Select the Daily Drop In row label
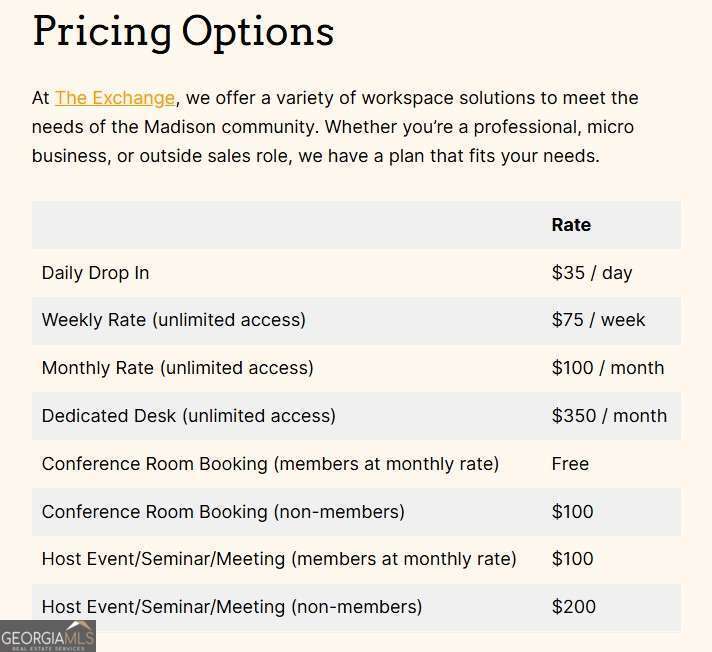 pyautogui.click(x=95, y=273)
